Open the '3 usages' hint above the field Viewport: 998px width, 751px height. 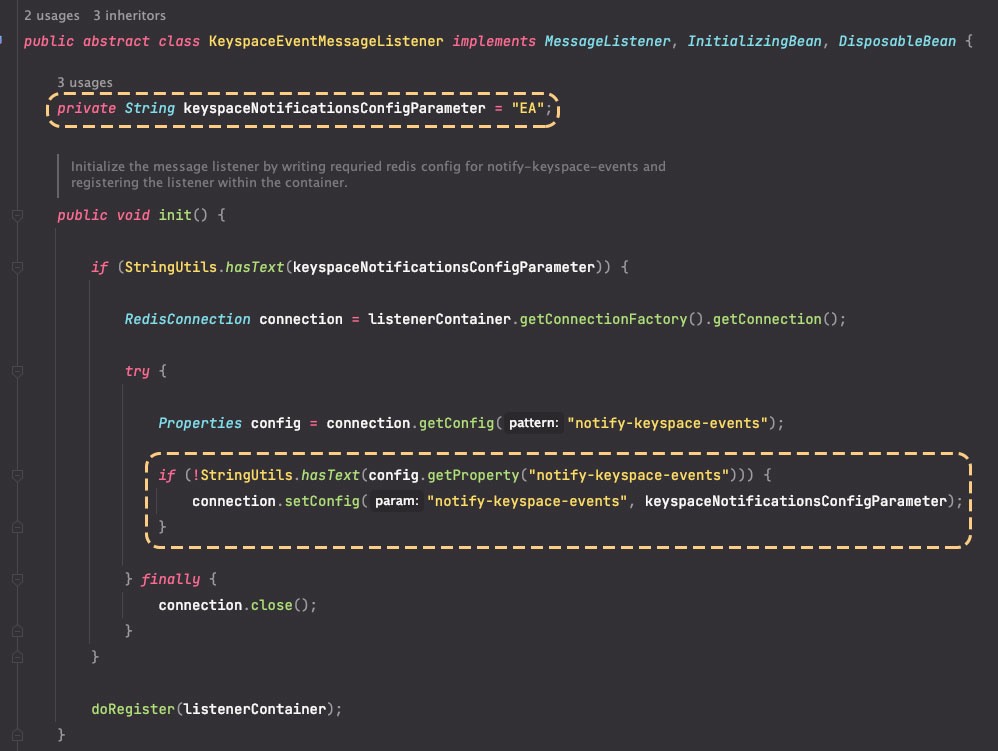coord(85,83)
